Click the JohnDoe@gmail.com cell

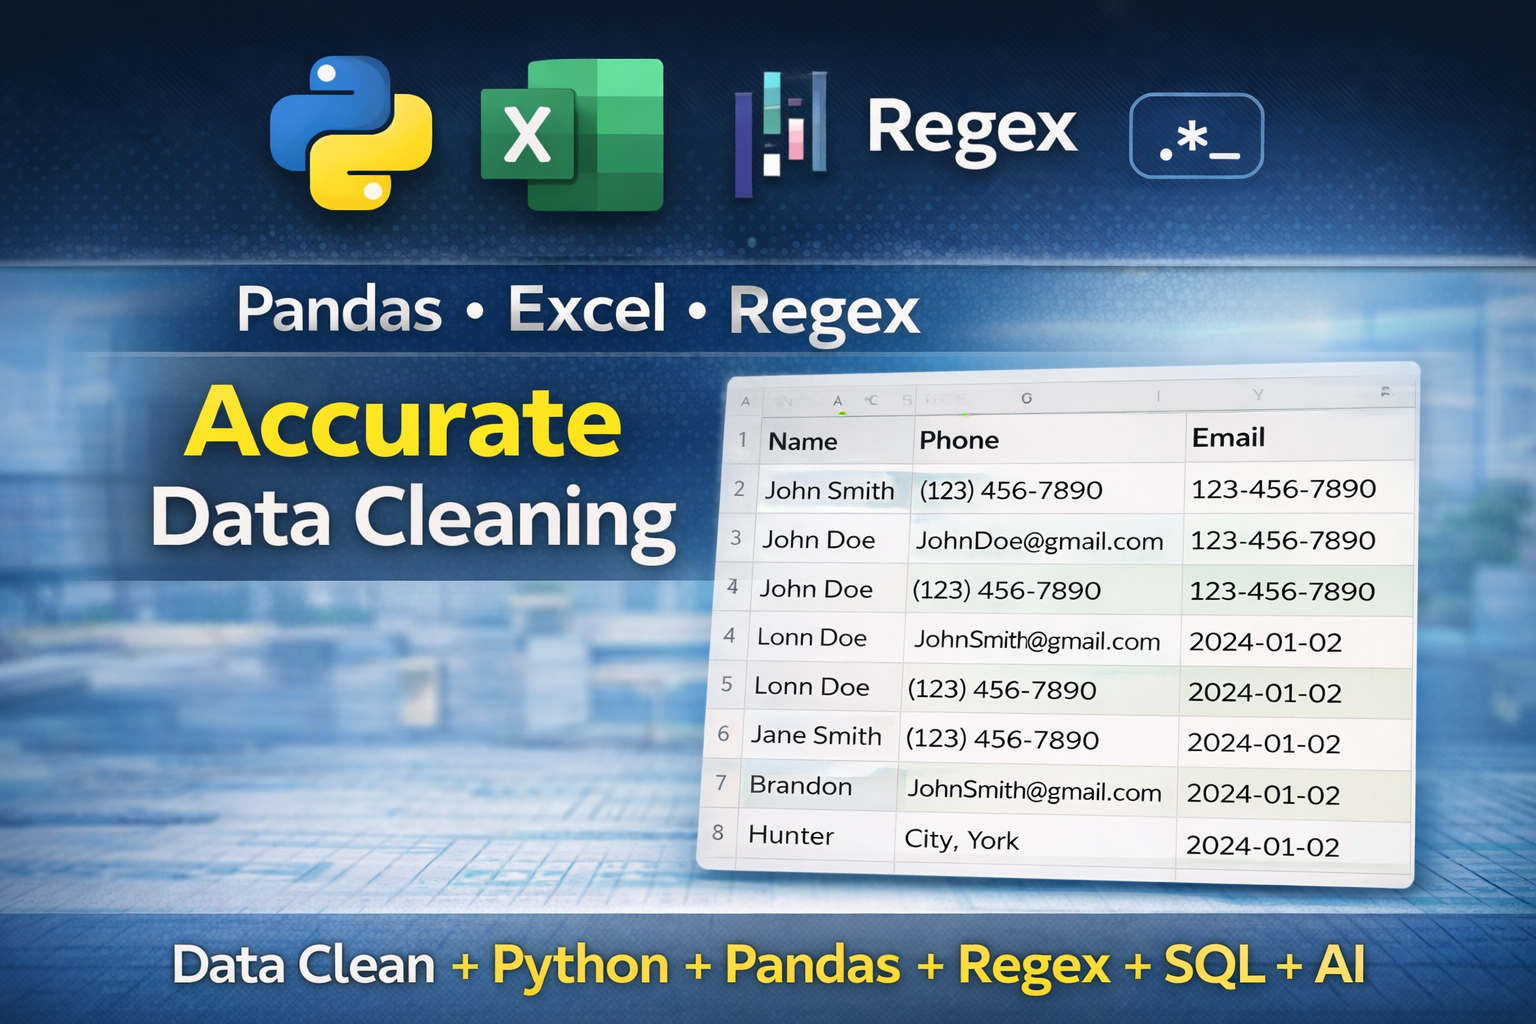point(1039,541)
